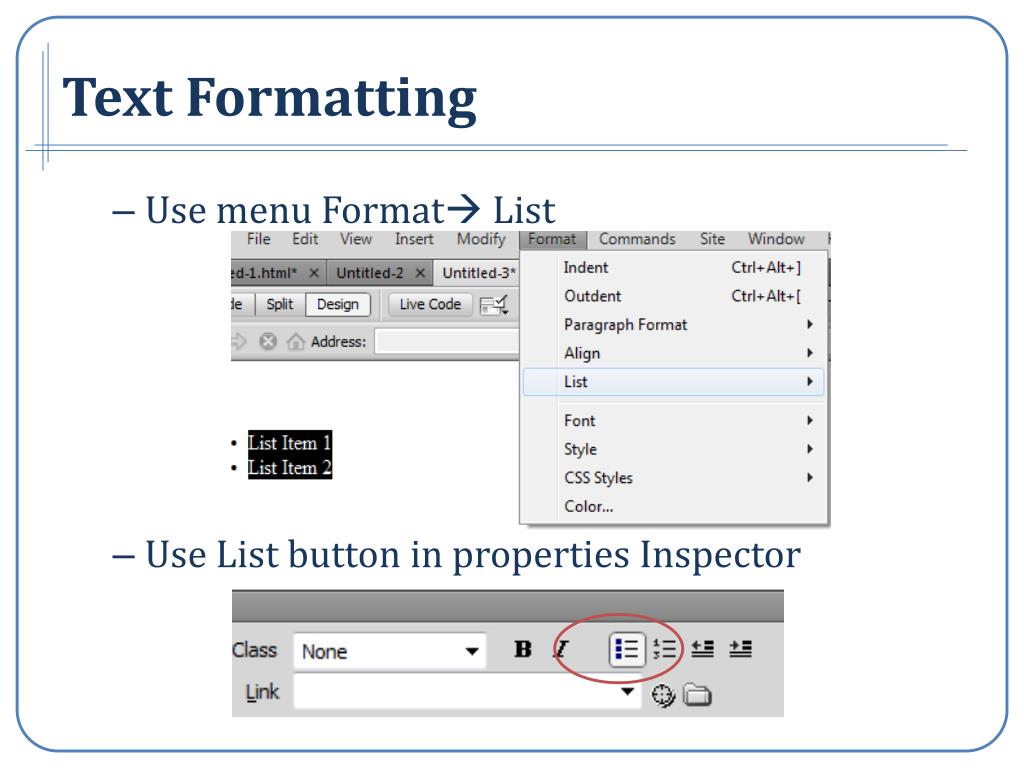Open the View menu
The width and height of the screenshot is (1024, 768).
pyautogui.click(x=356, y=239)
